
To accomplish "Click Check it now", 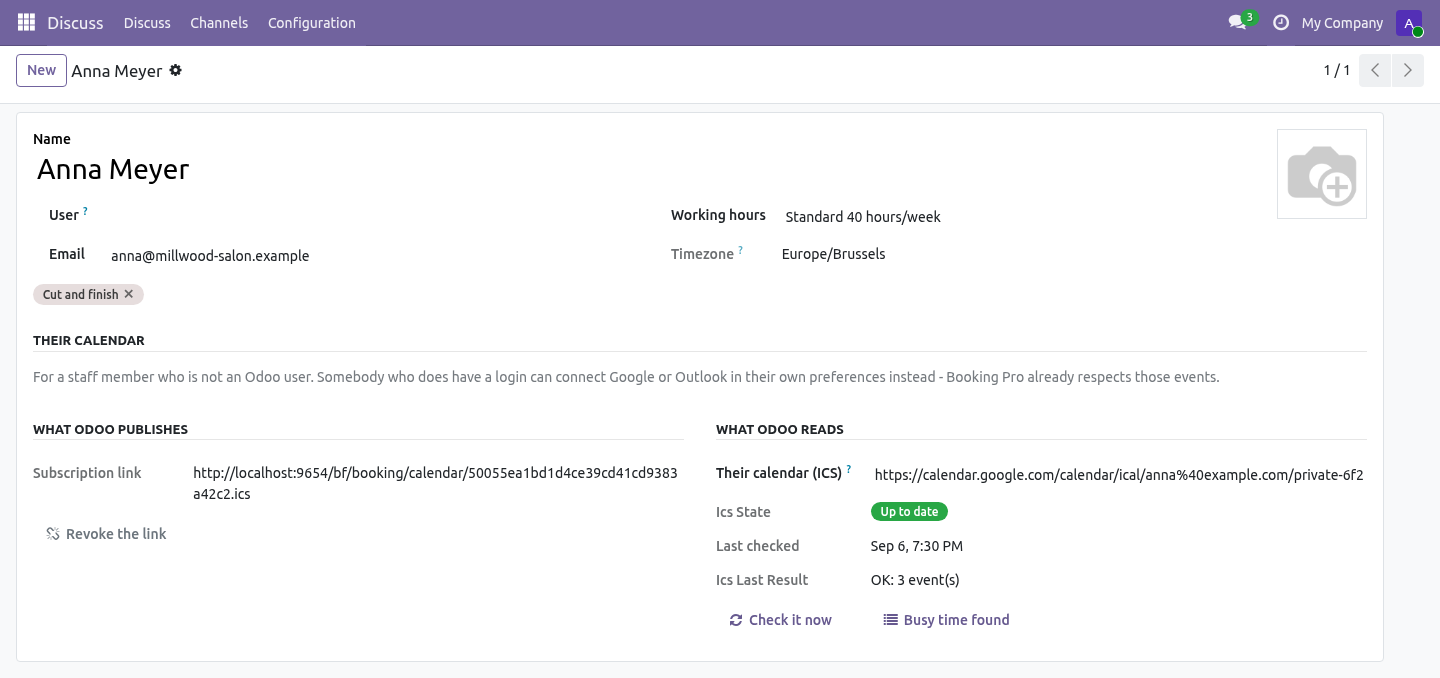I will [780, 620].
